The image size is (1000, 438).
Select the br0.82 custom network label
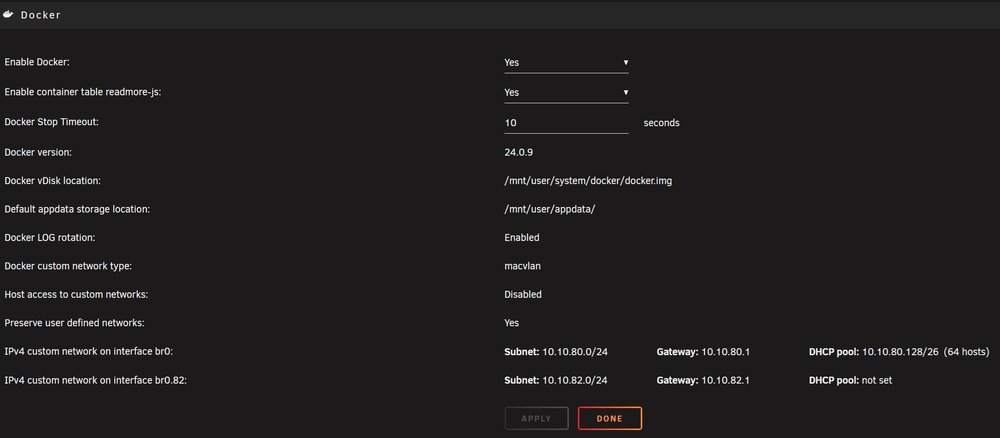[95, 380]
